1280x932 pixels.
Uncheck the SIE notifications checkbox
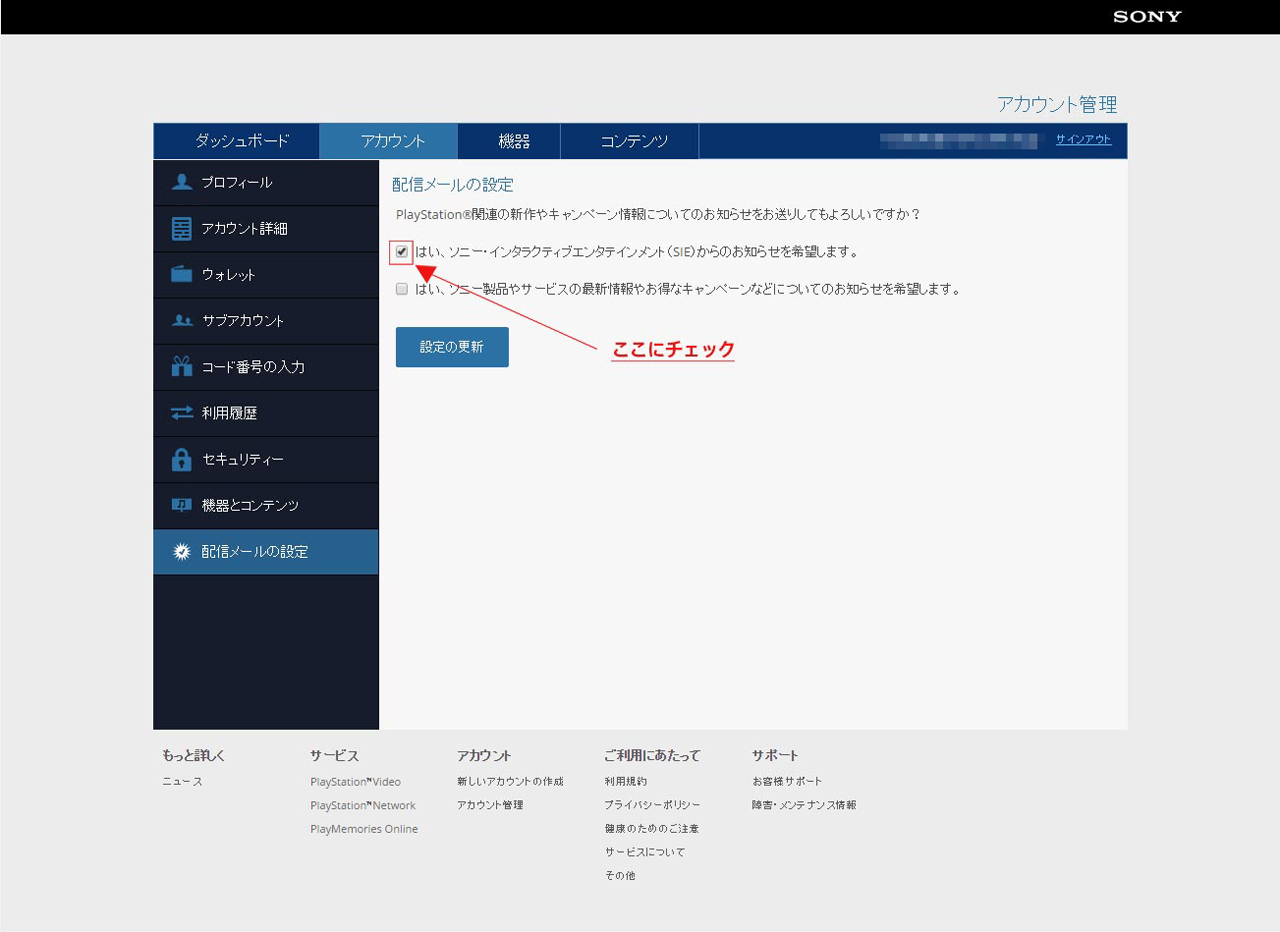click(402, 251)
